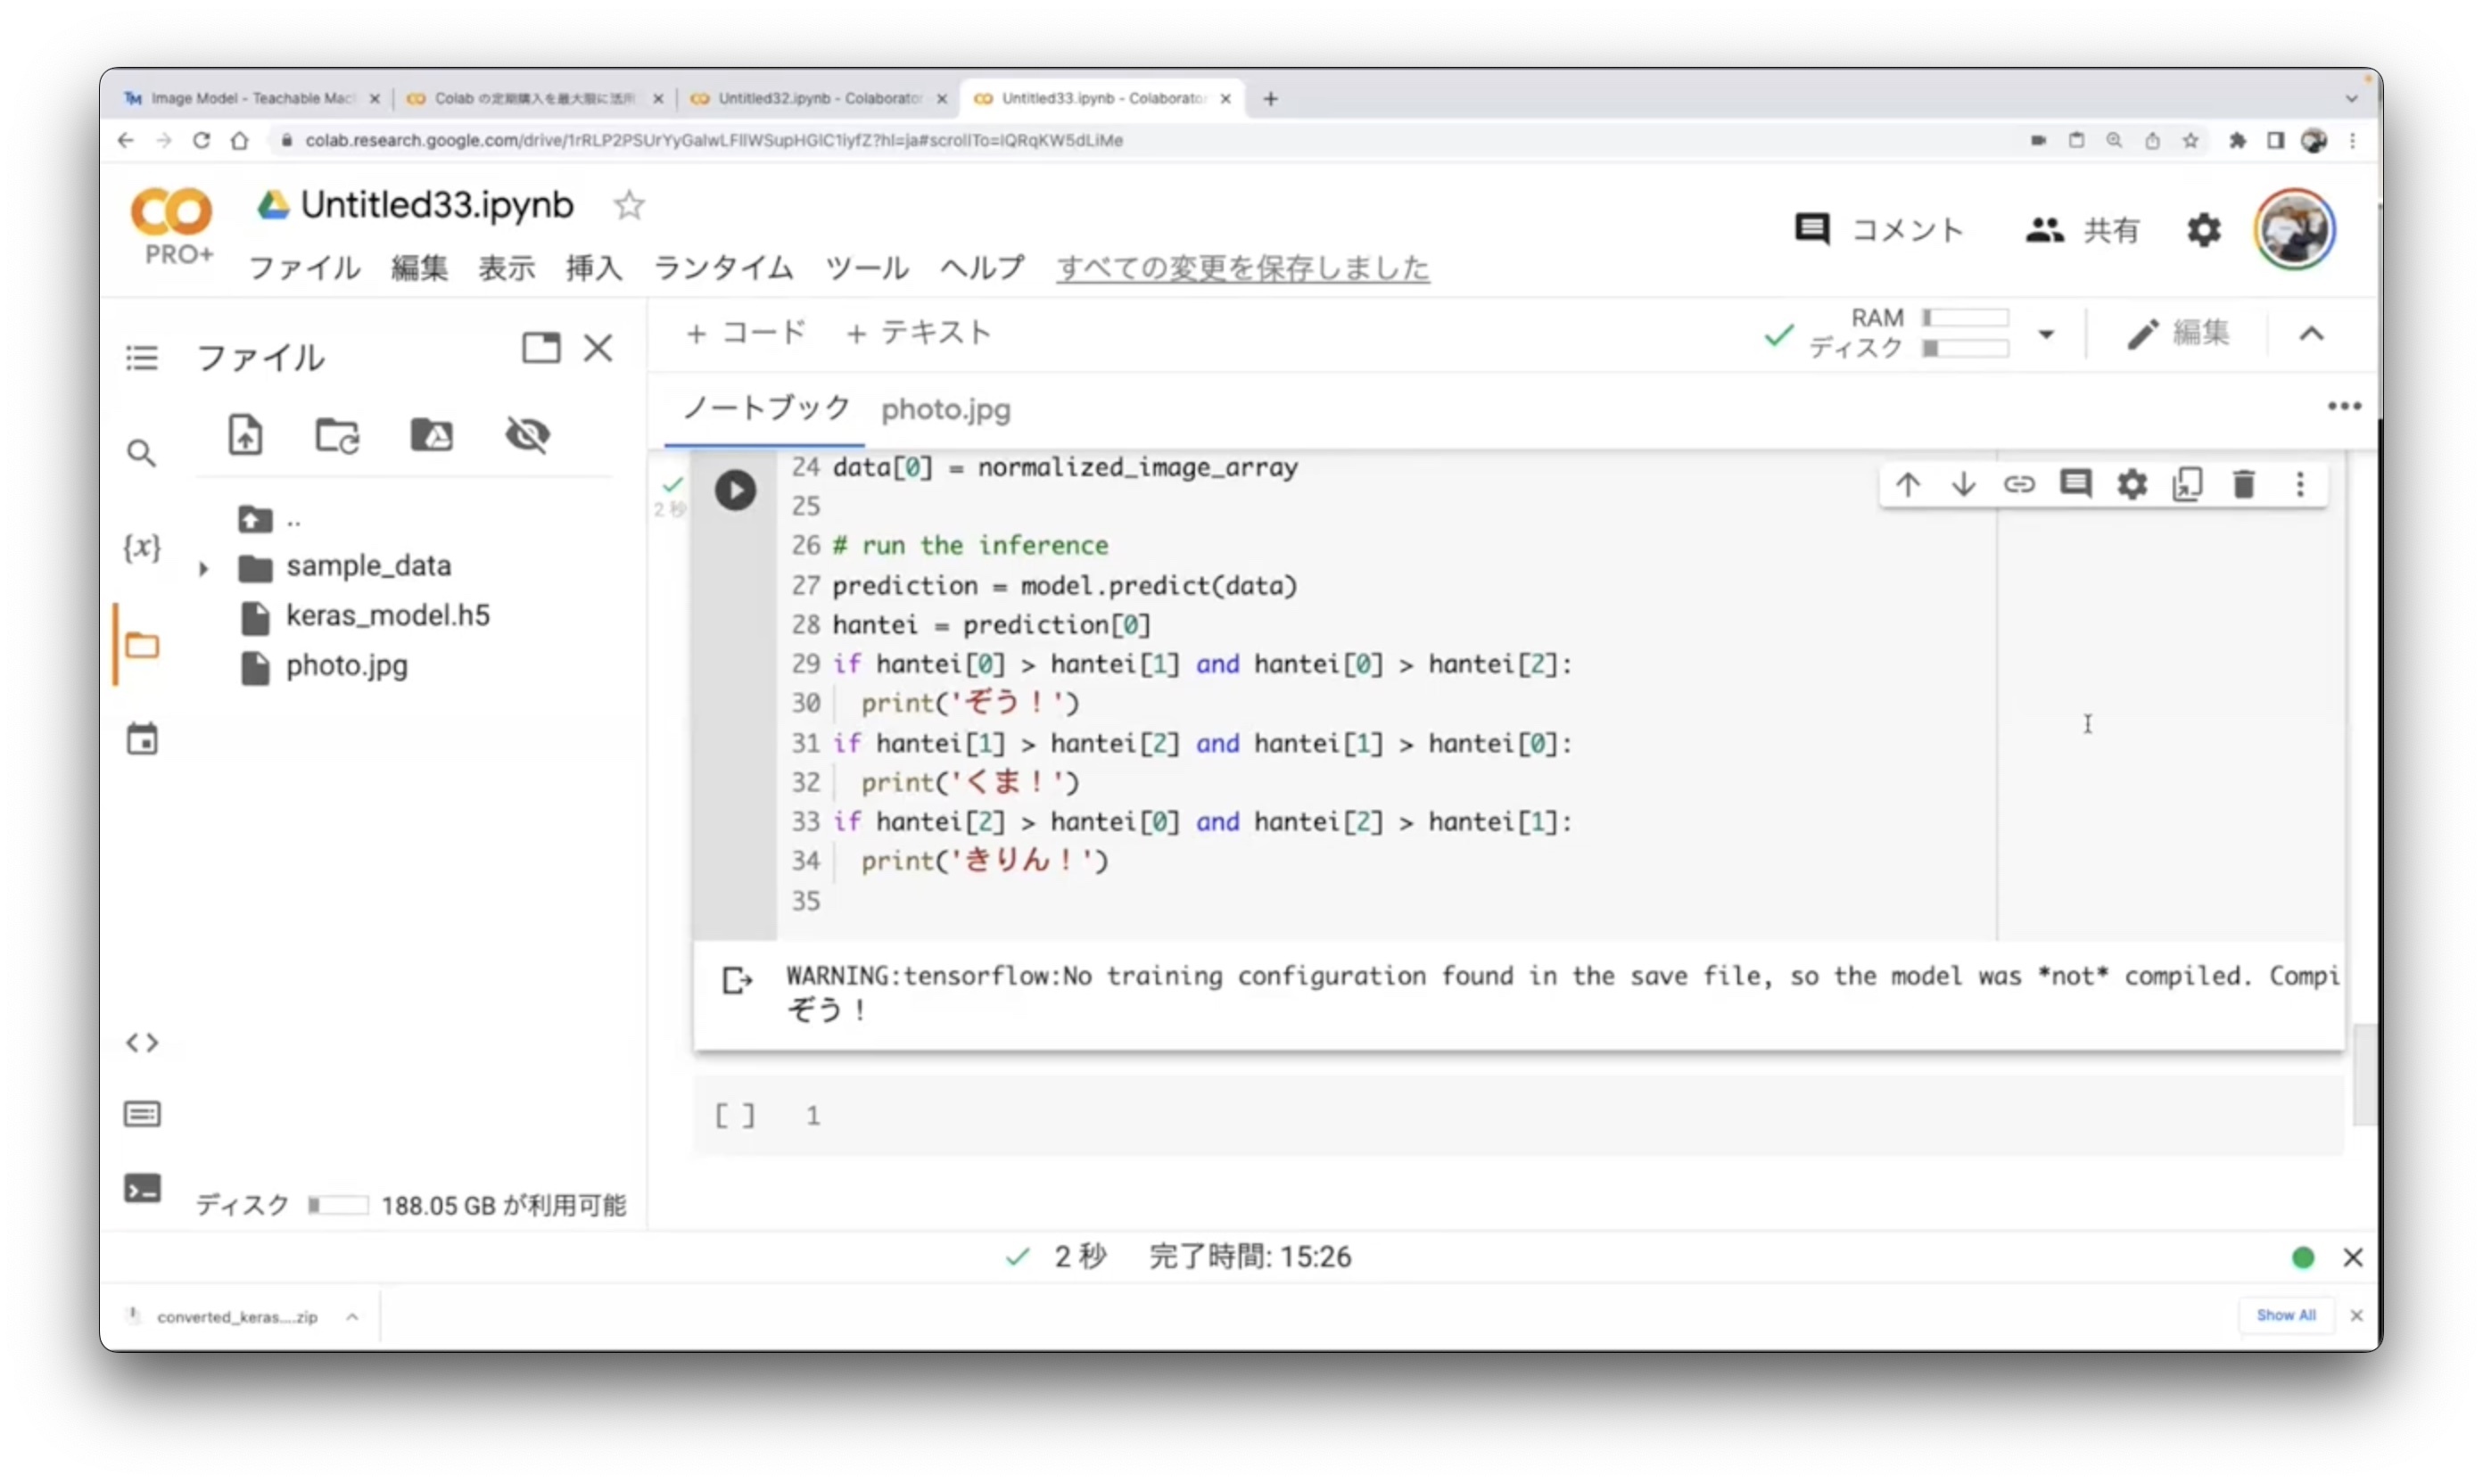Add a code cell with + コード

[x=746, y=333]
